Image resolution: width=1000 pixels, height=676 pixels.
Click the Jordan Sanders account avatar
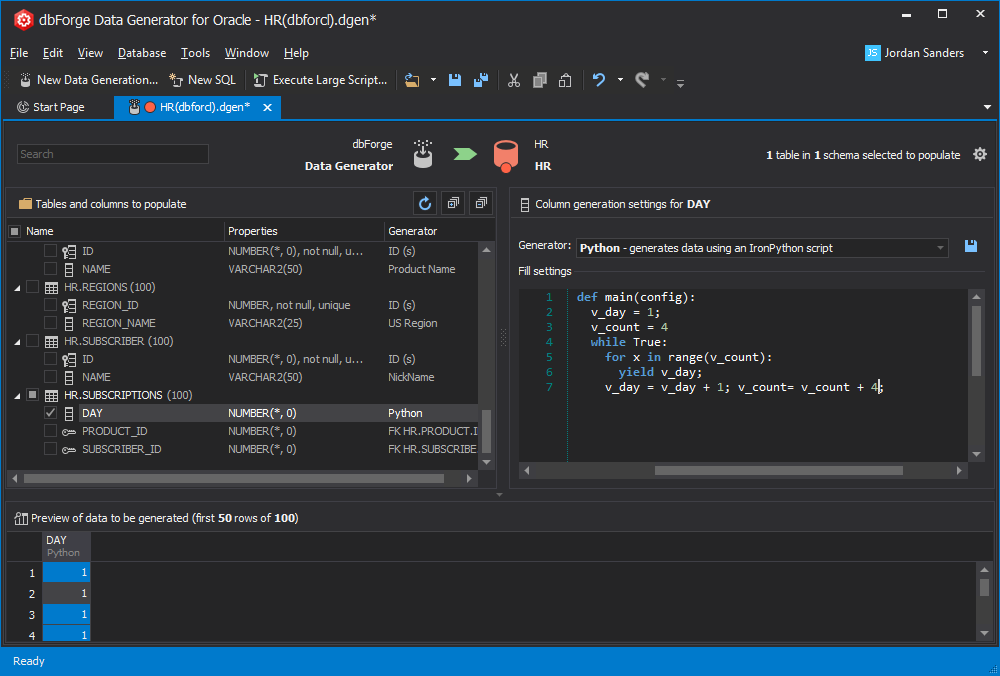click(872, 53)
